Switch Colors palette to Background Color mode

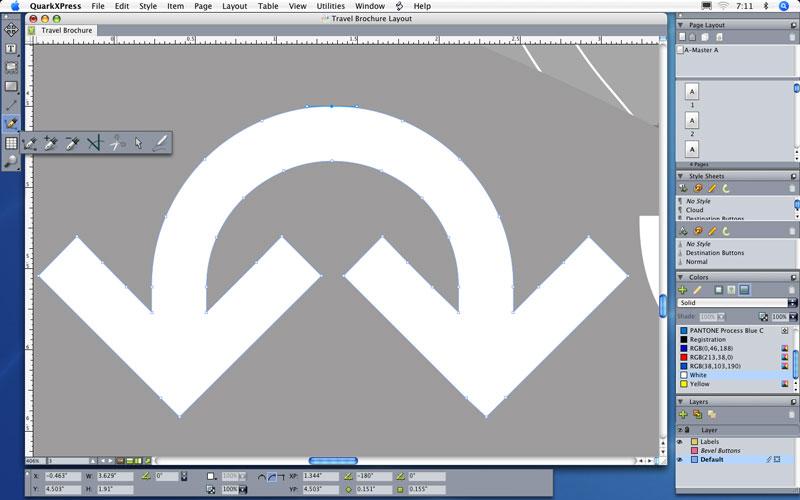pos(744,290)
